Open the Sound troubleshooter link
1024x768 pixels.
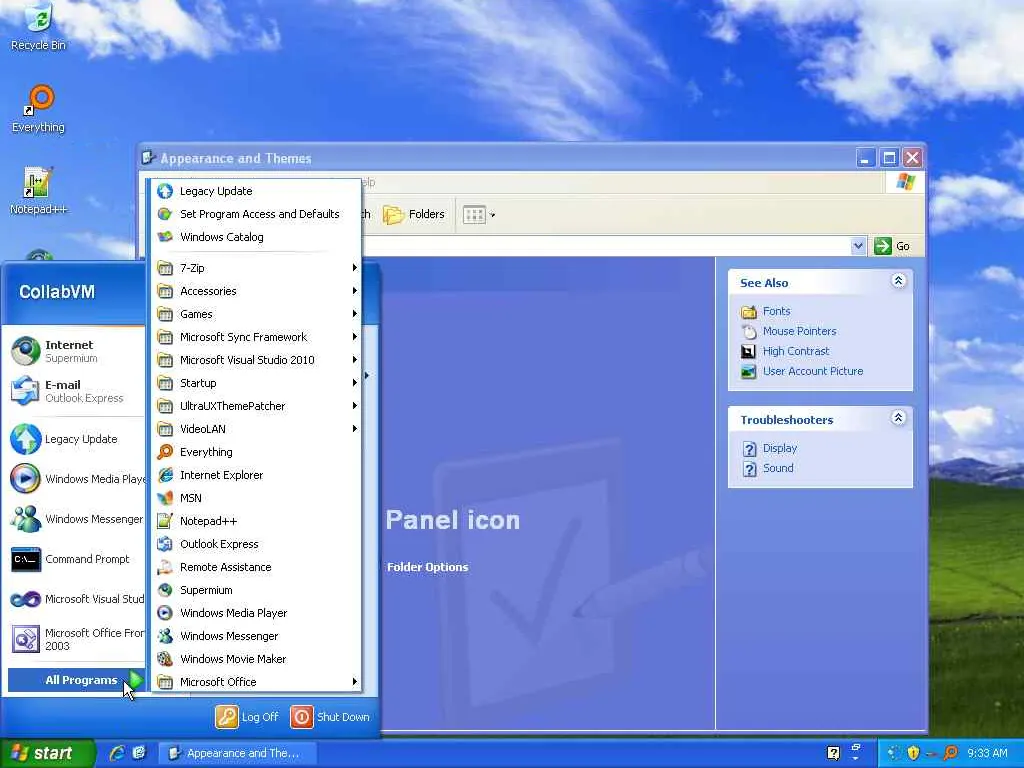click(x=778, y=468)
